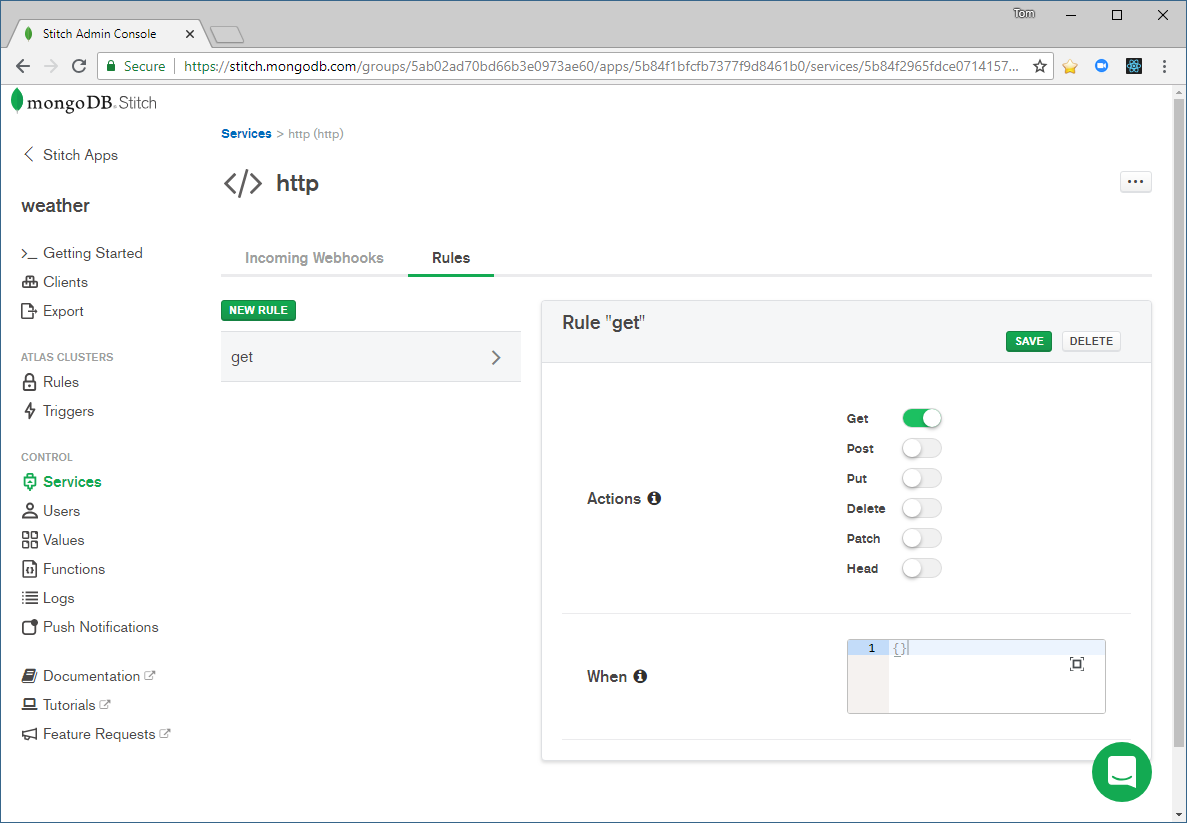Click the Users person icon

pos(30,511)
